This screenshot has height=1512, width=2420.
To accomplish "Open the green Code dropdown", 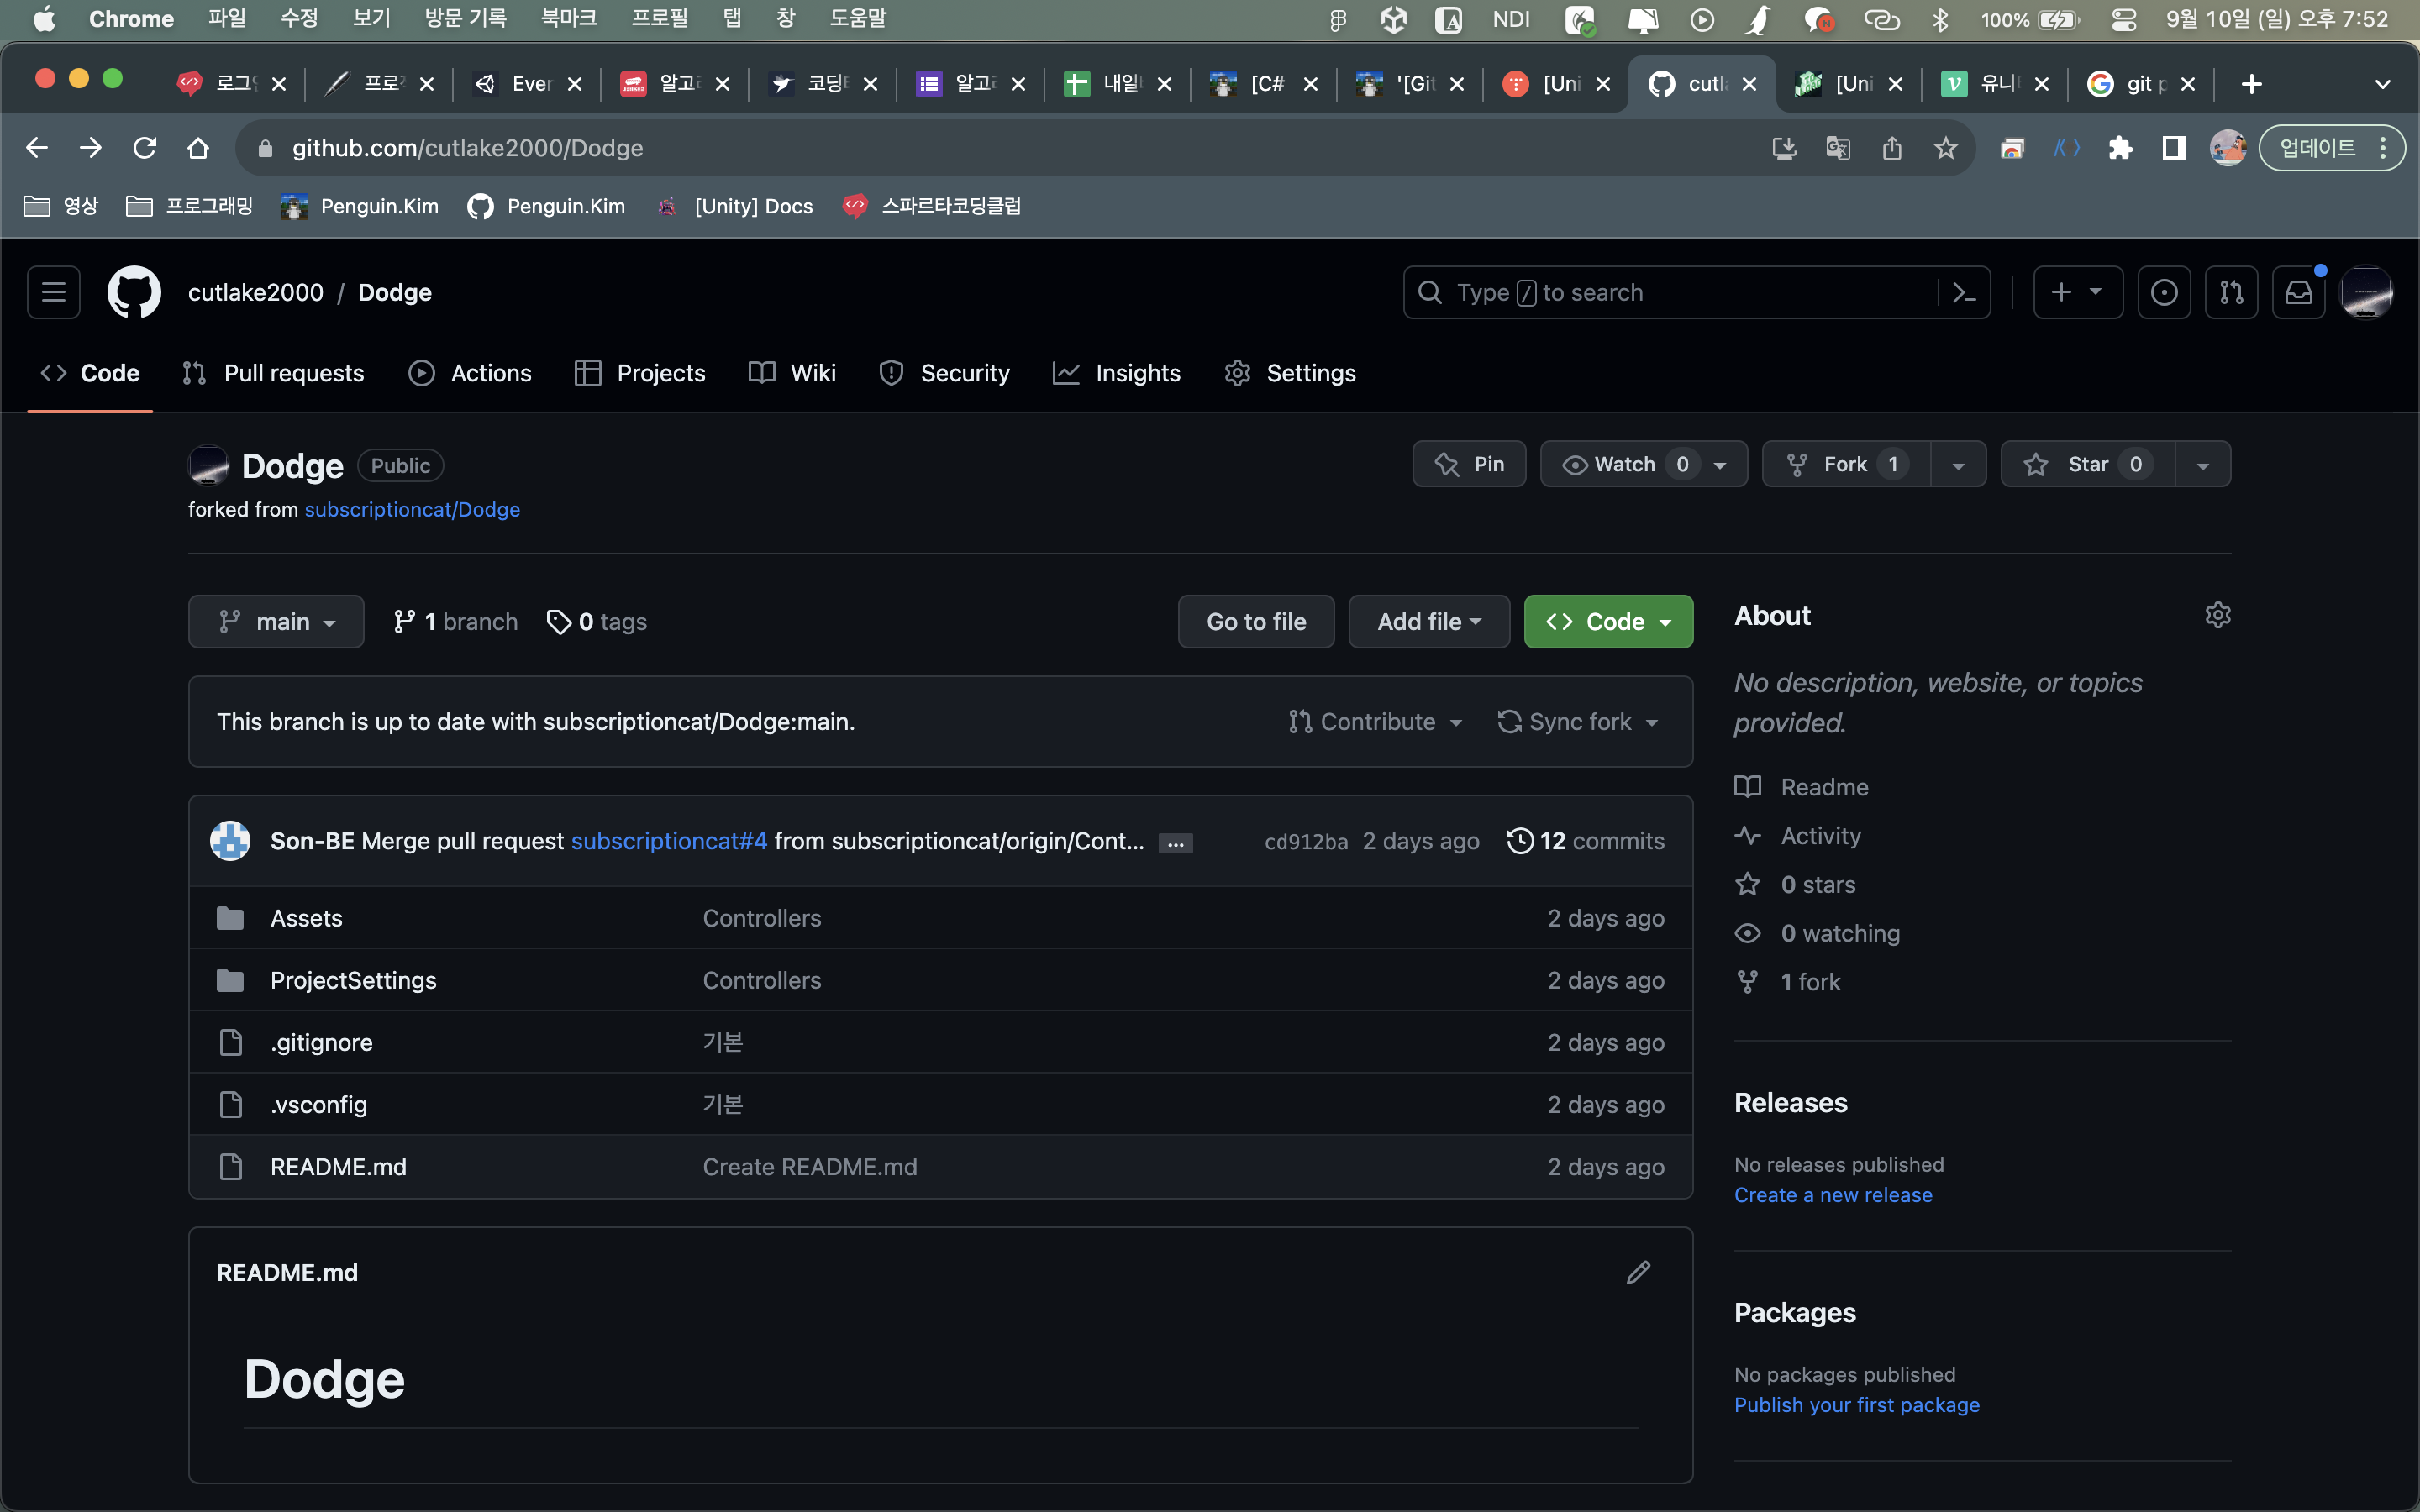I will pyautogui.click(x=1607, y=622).
